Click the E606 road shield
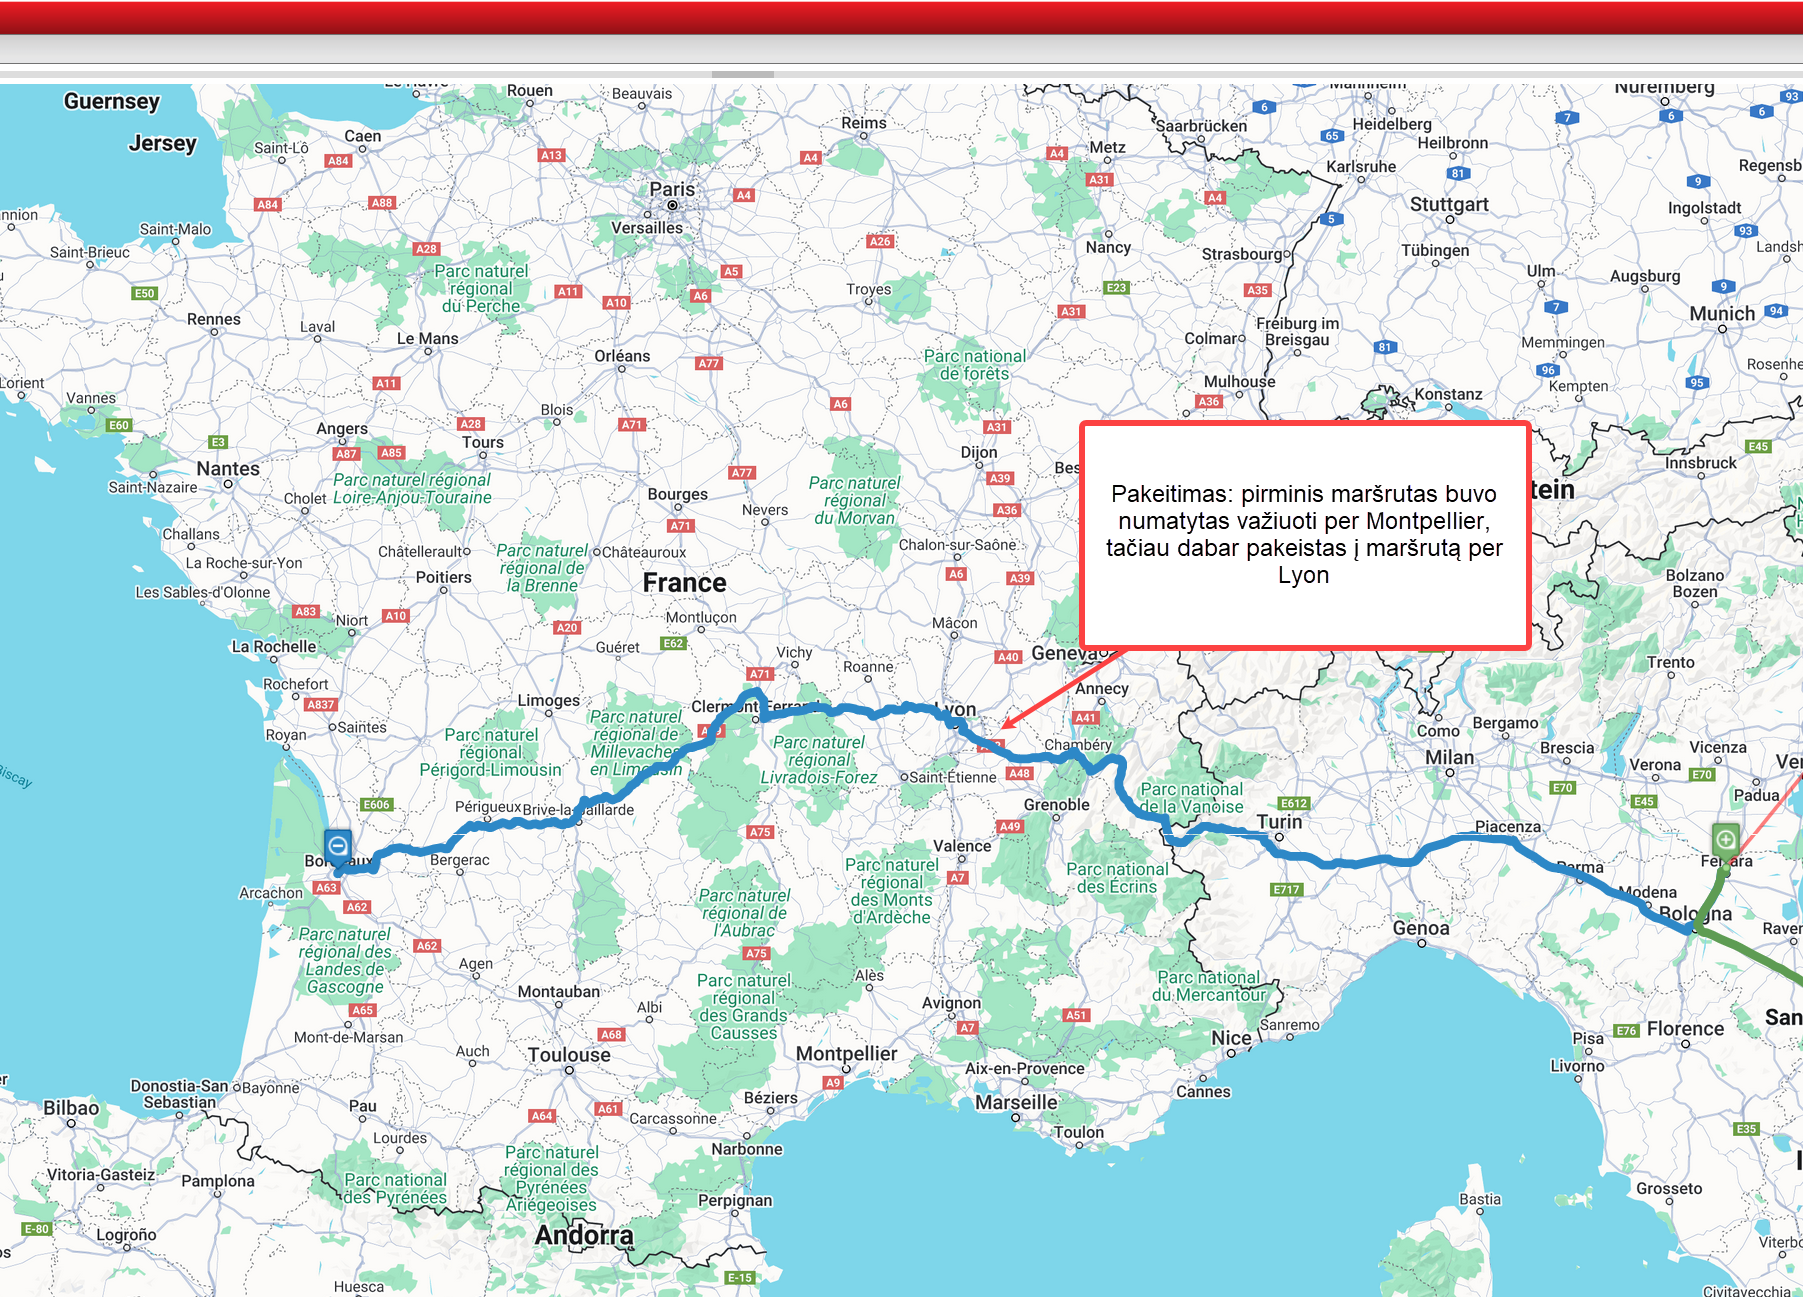 (376, 804)
